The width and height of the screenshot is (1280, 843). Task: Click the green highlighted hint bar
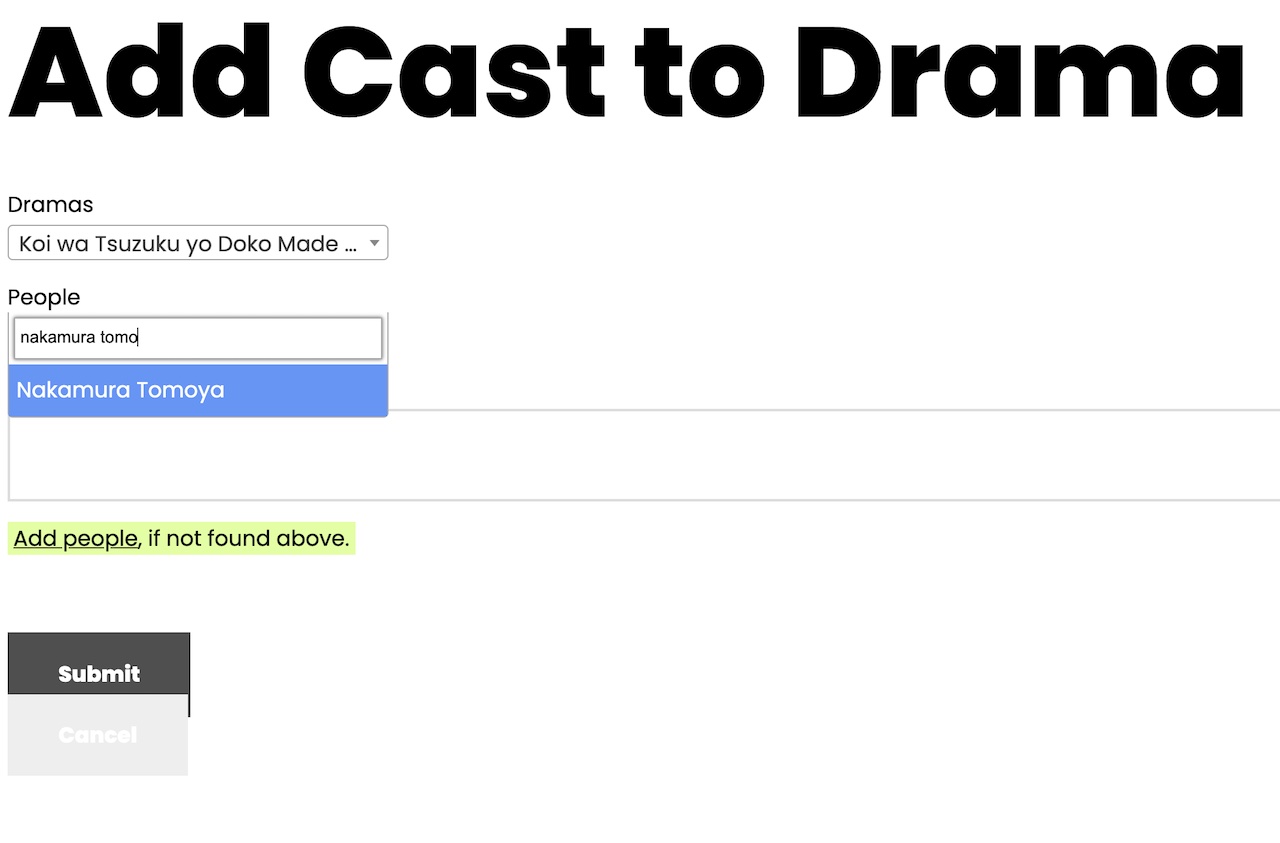[182, 538]
